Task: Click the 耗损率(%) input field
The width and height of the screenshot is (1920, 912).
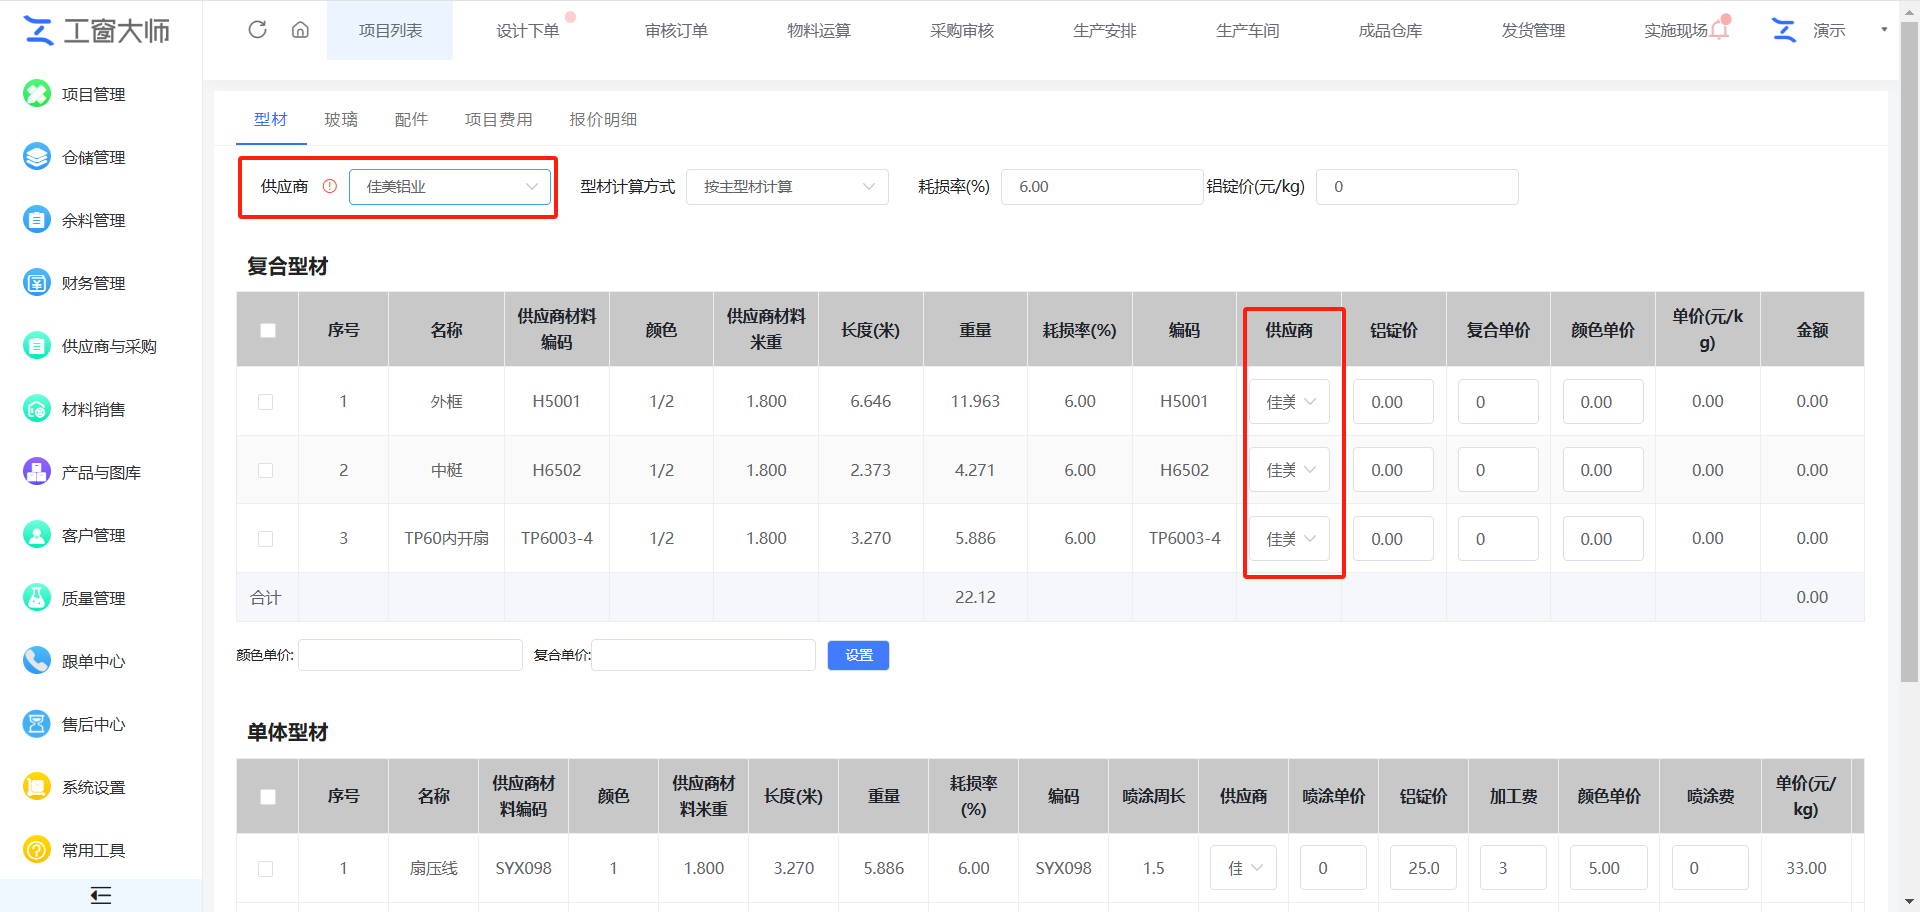Action: point(1101,187)
